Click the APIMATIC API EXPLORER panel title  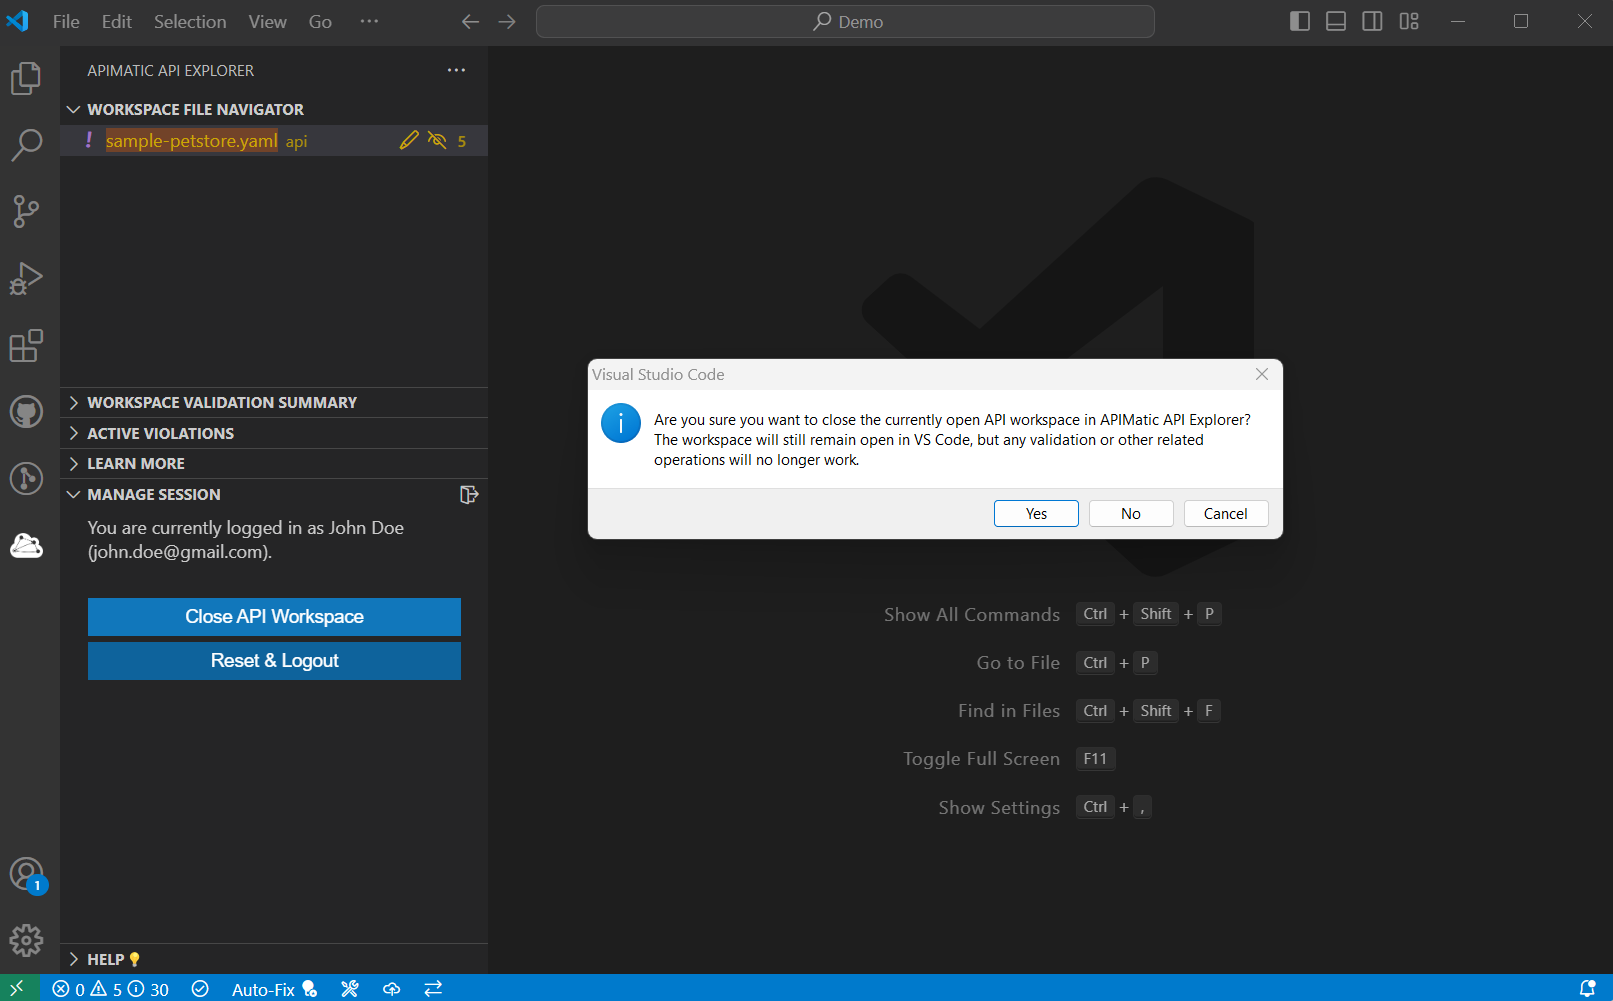point(170,71)
